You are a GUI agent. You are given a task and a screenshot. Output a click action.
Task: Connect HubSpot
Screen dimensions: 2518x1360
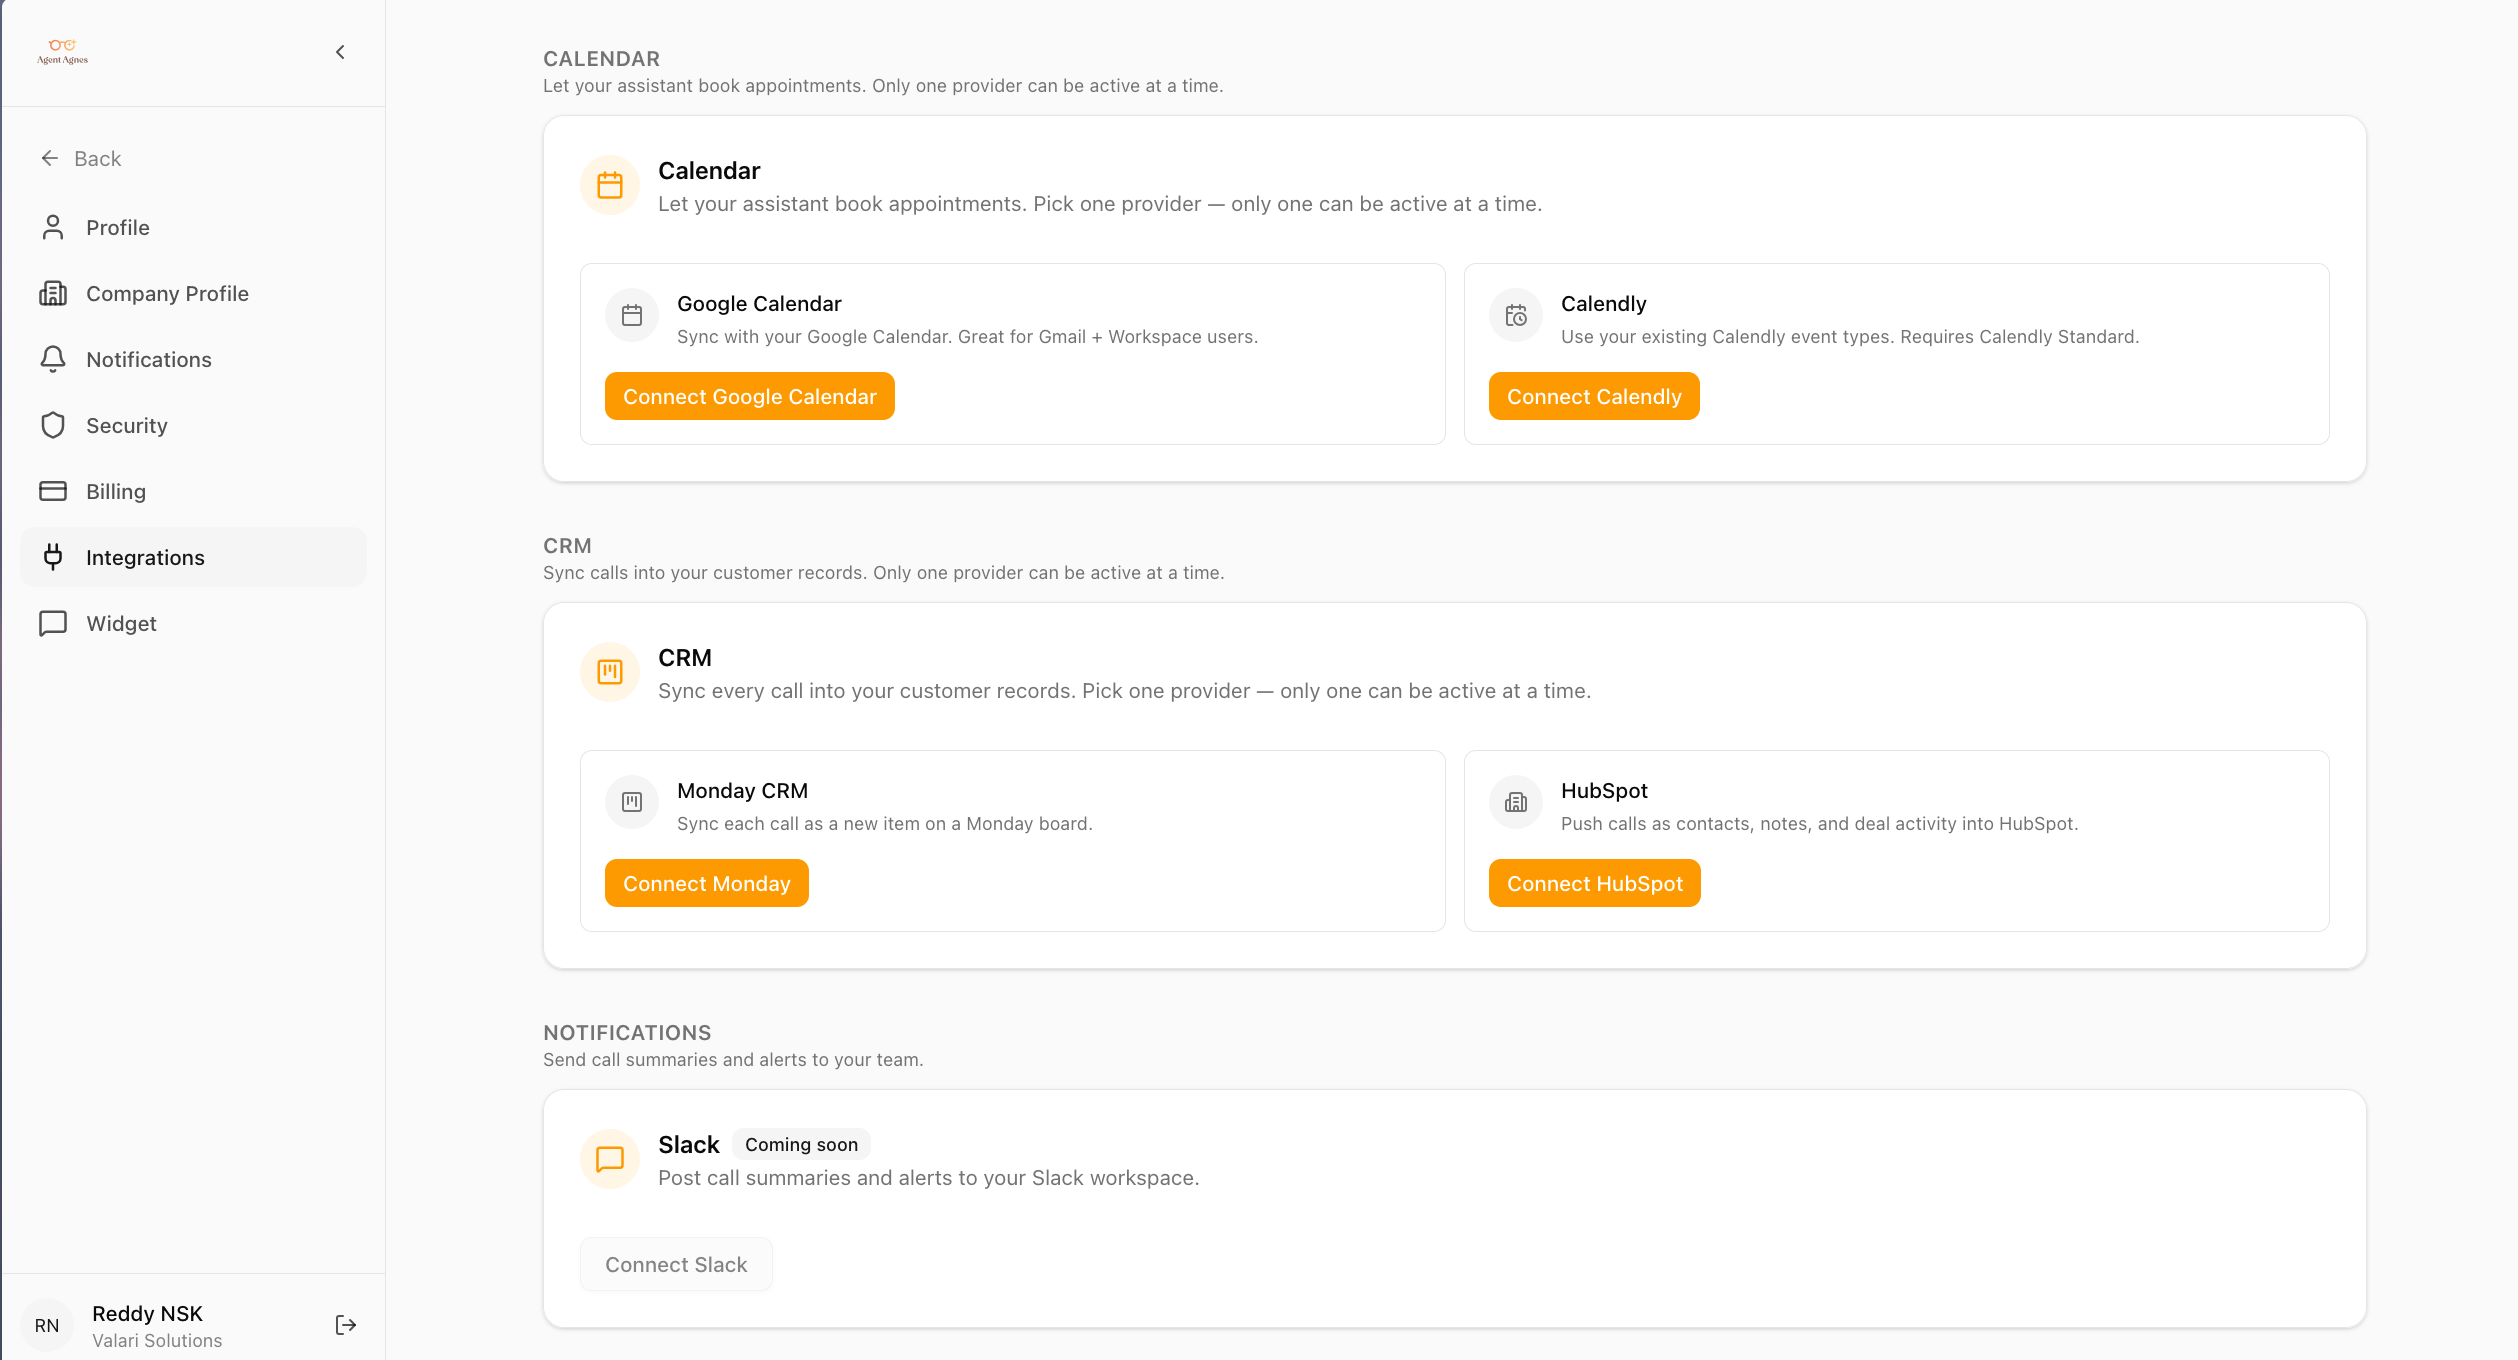(x=1595, y=883)
